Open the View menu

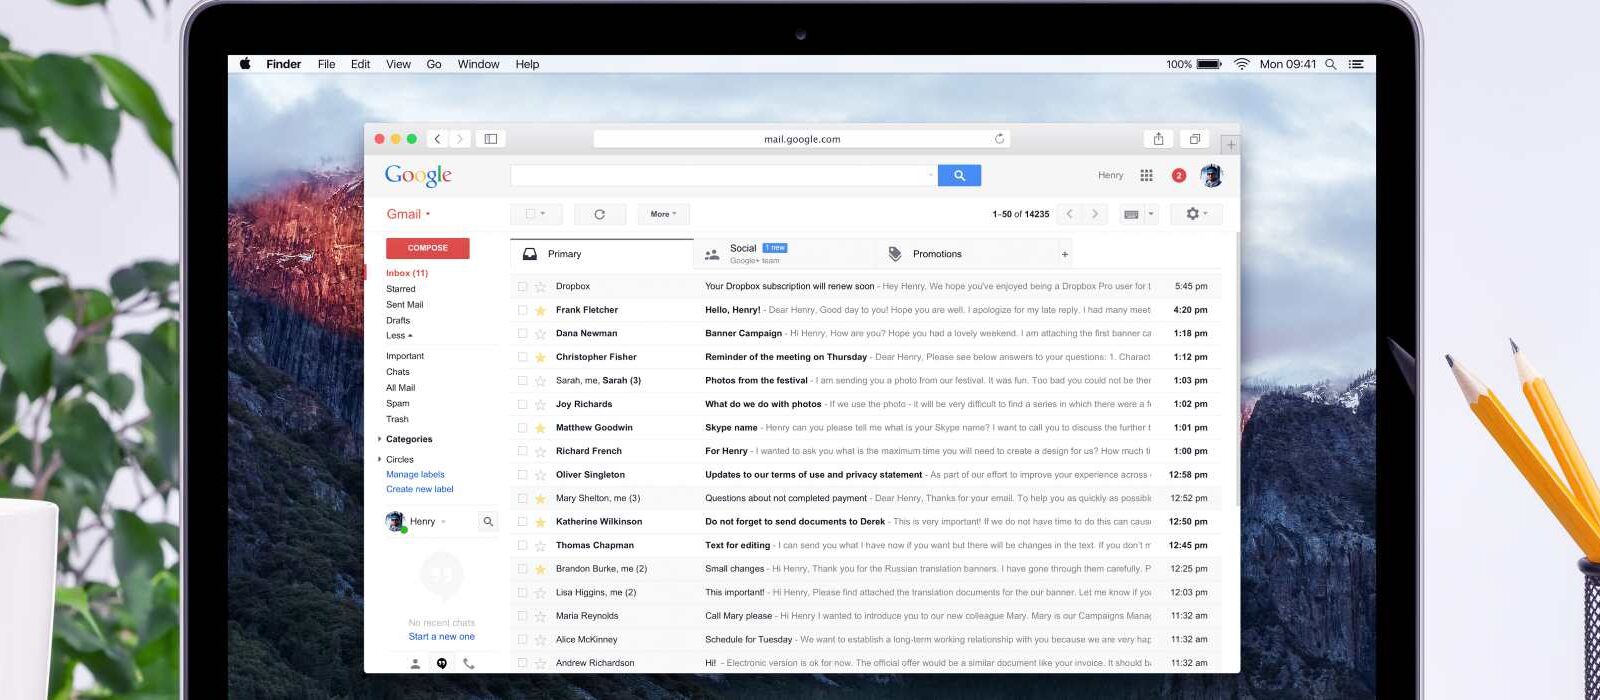click(x=398, y=64)
